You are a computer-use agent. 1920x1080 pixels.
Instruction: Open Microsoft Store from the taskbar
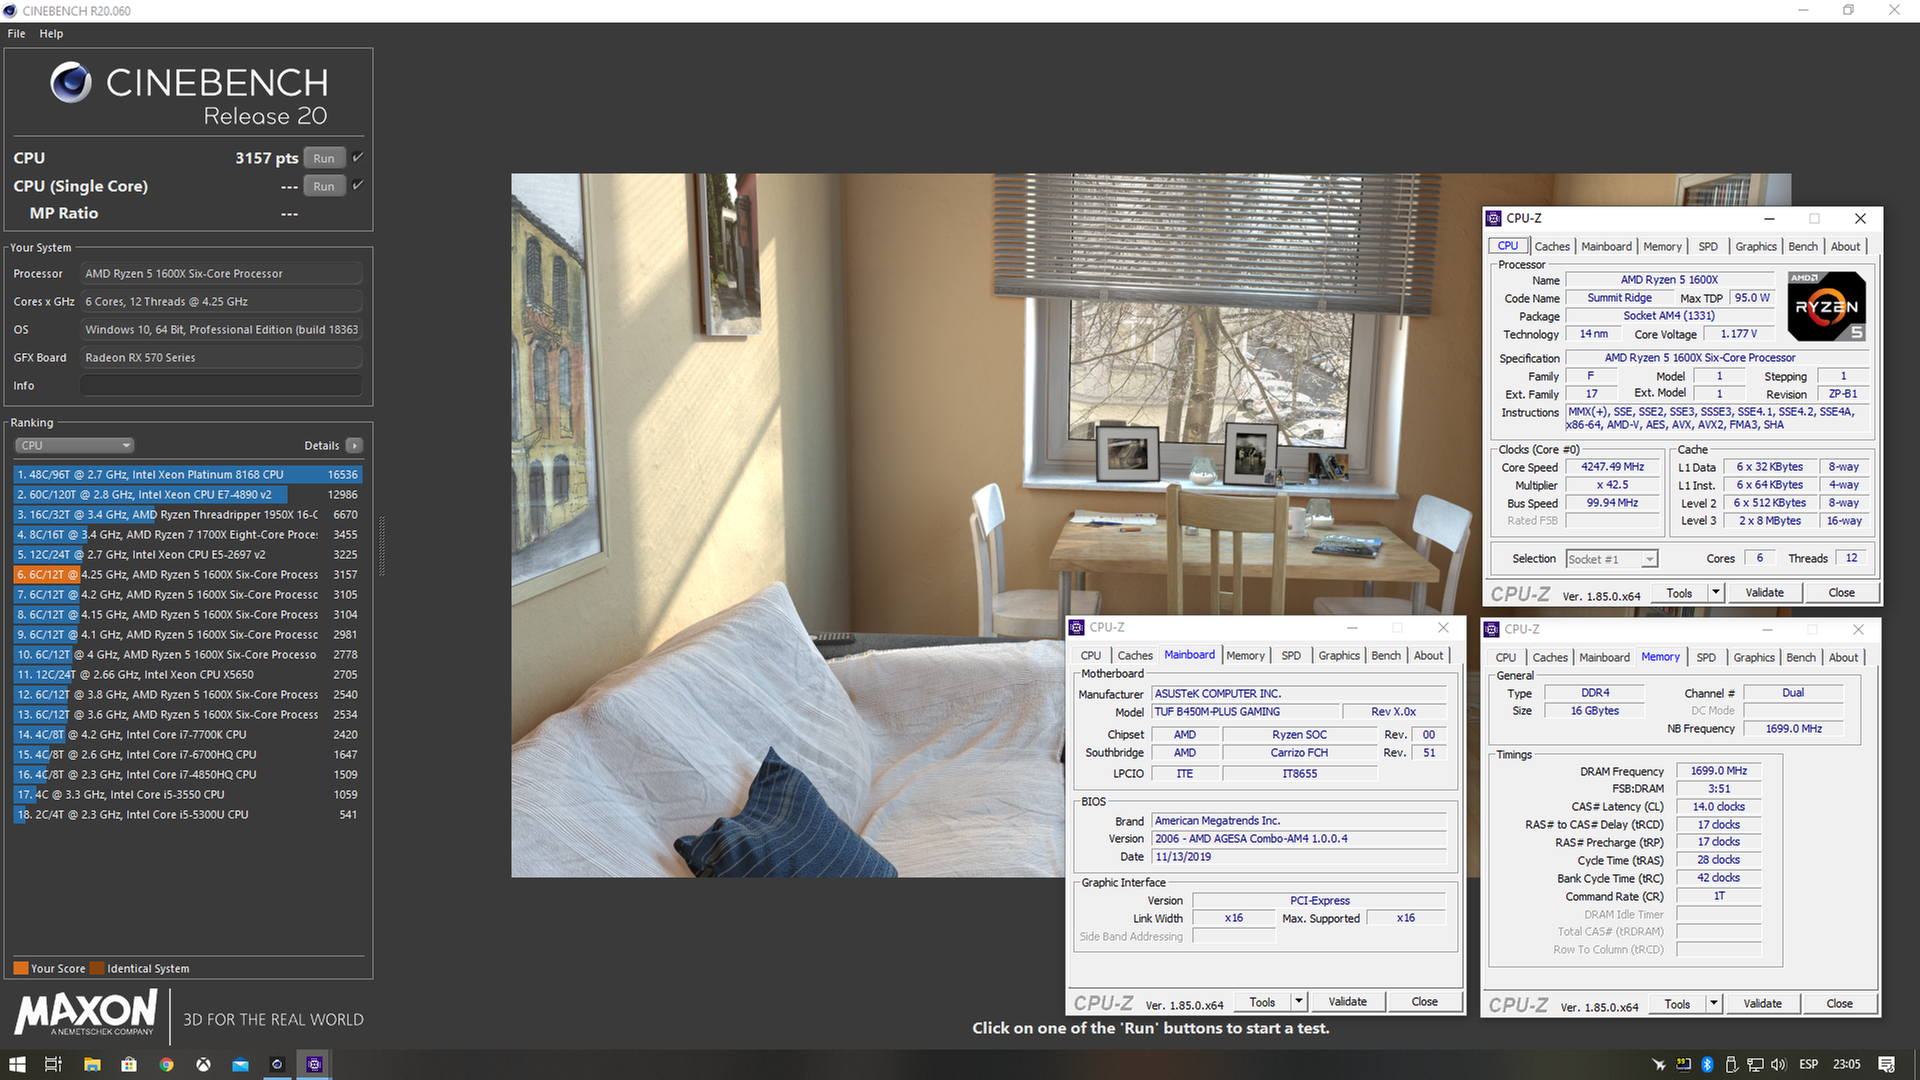tap(129, 1064)
